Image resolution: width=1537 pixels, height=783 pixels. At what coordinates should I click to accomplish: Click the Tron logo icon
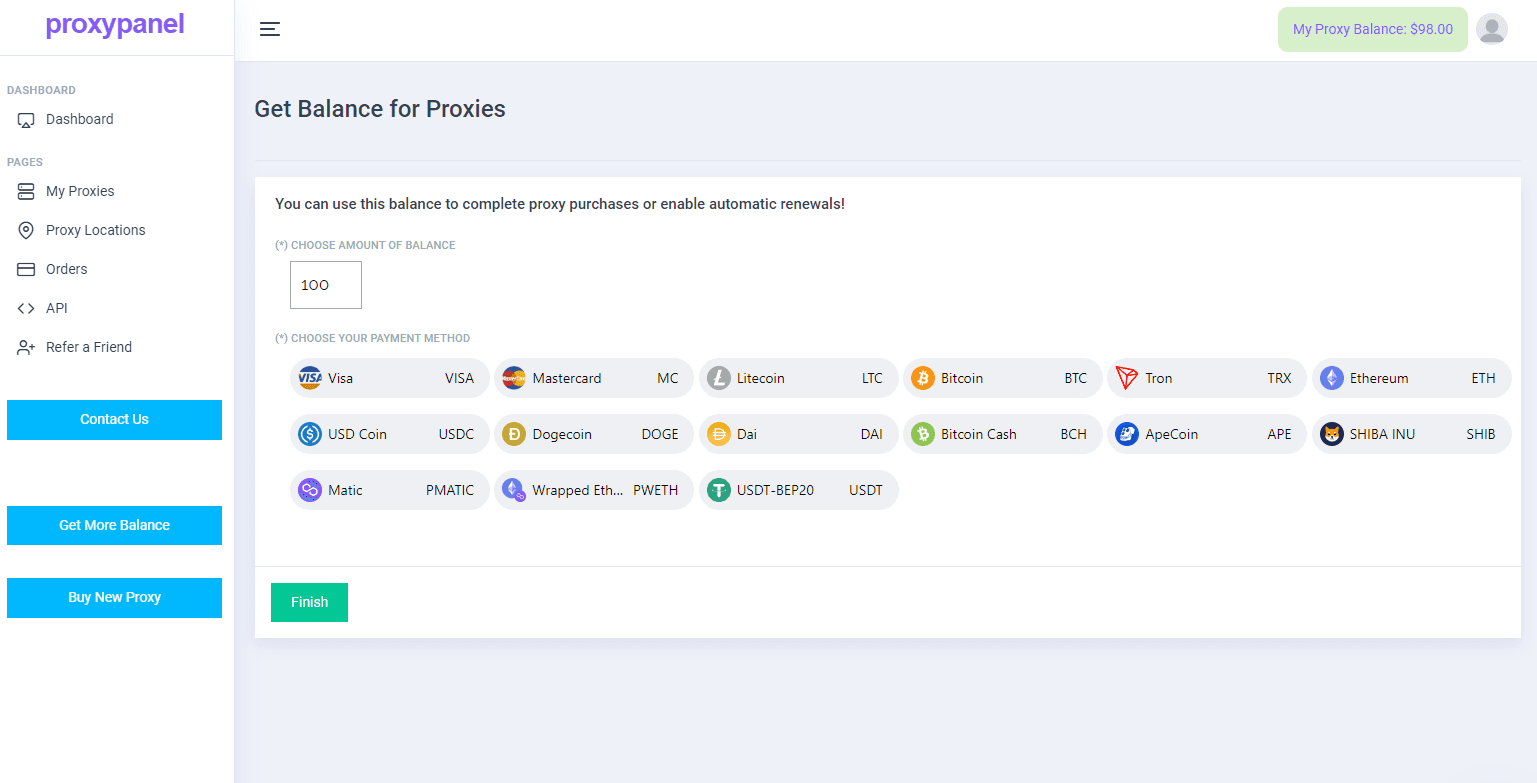click(1127, 378)
